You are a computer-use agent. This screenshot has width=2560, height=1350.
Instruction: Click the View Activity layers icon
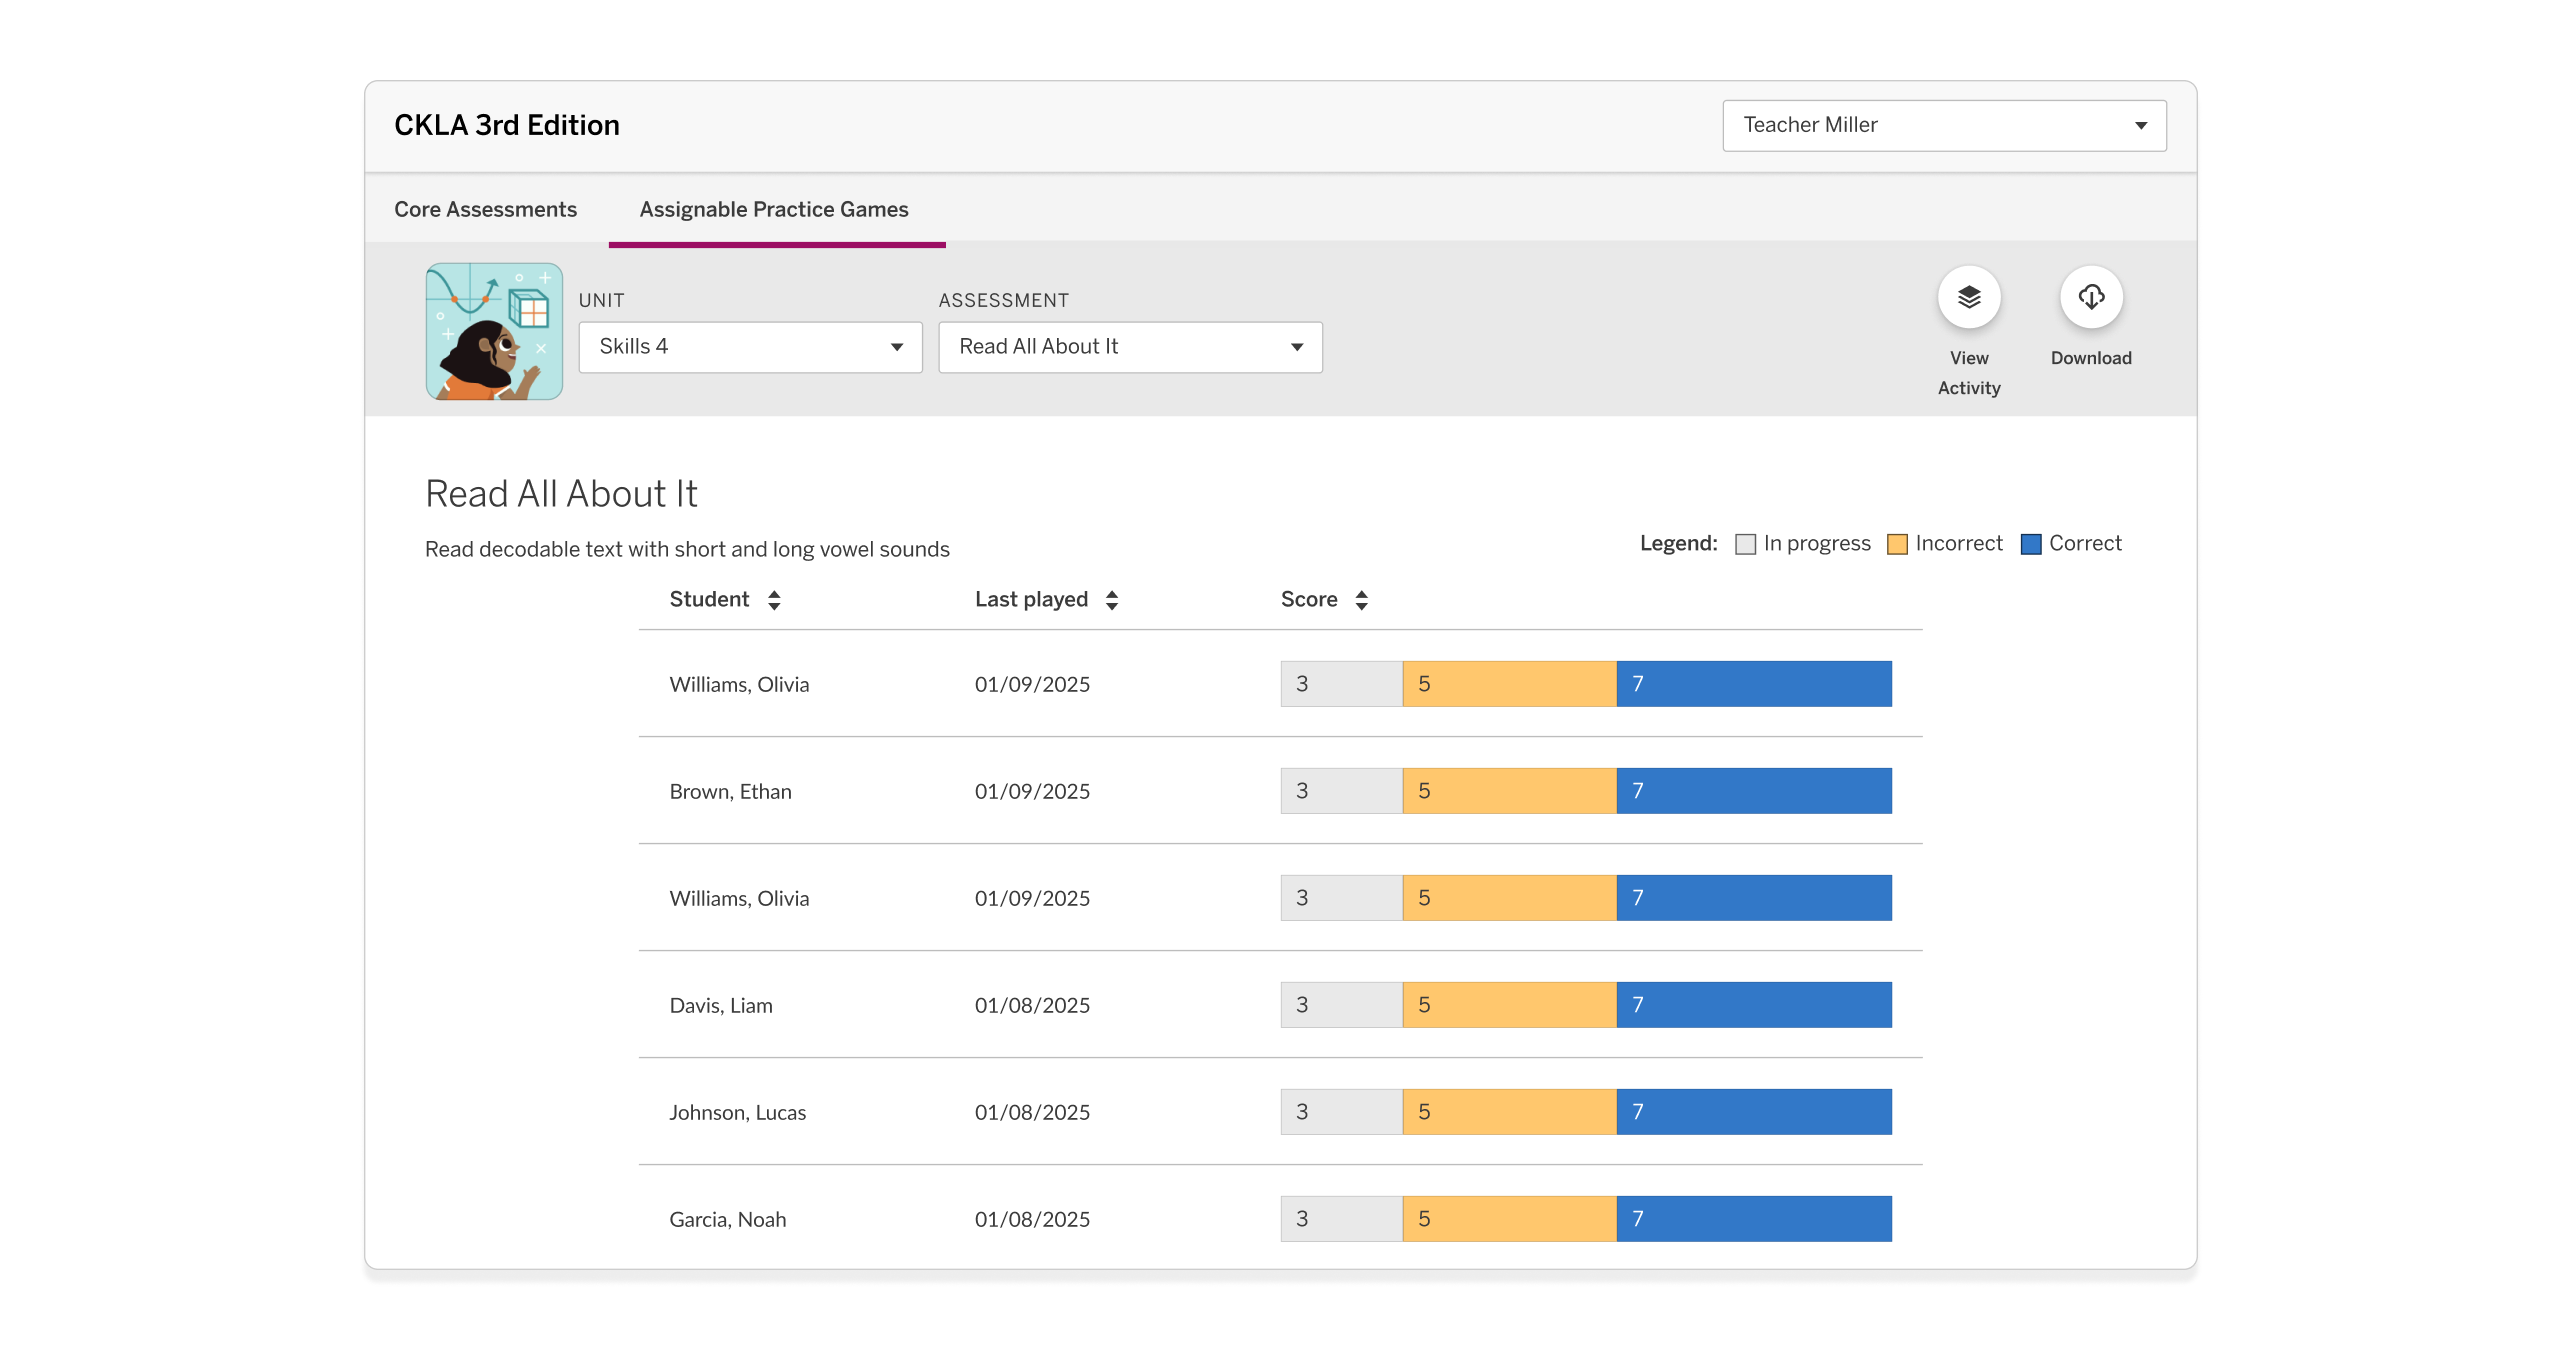pyautogui.click(x=1968, y=296)
